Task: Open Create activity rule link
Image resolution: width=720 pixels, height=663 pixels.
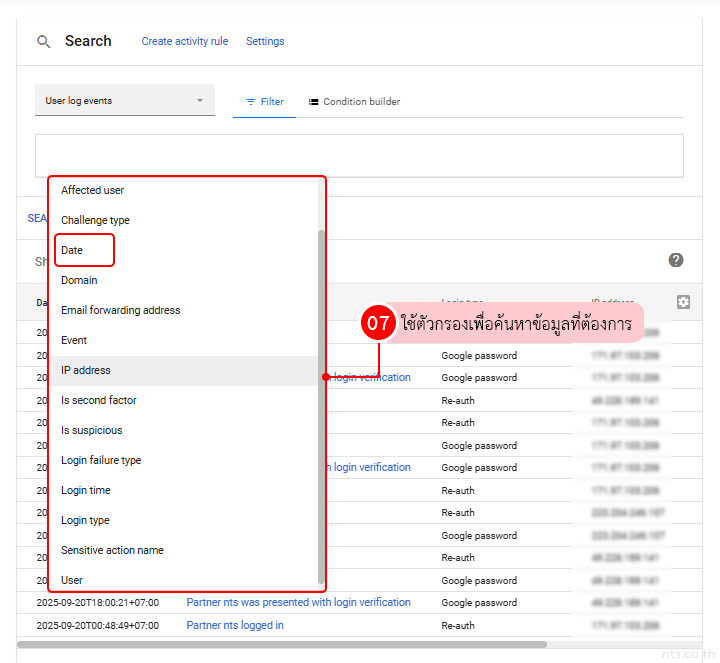Action: point(184,42)
